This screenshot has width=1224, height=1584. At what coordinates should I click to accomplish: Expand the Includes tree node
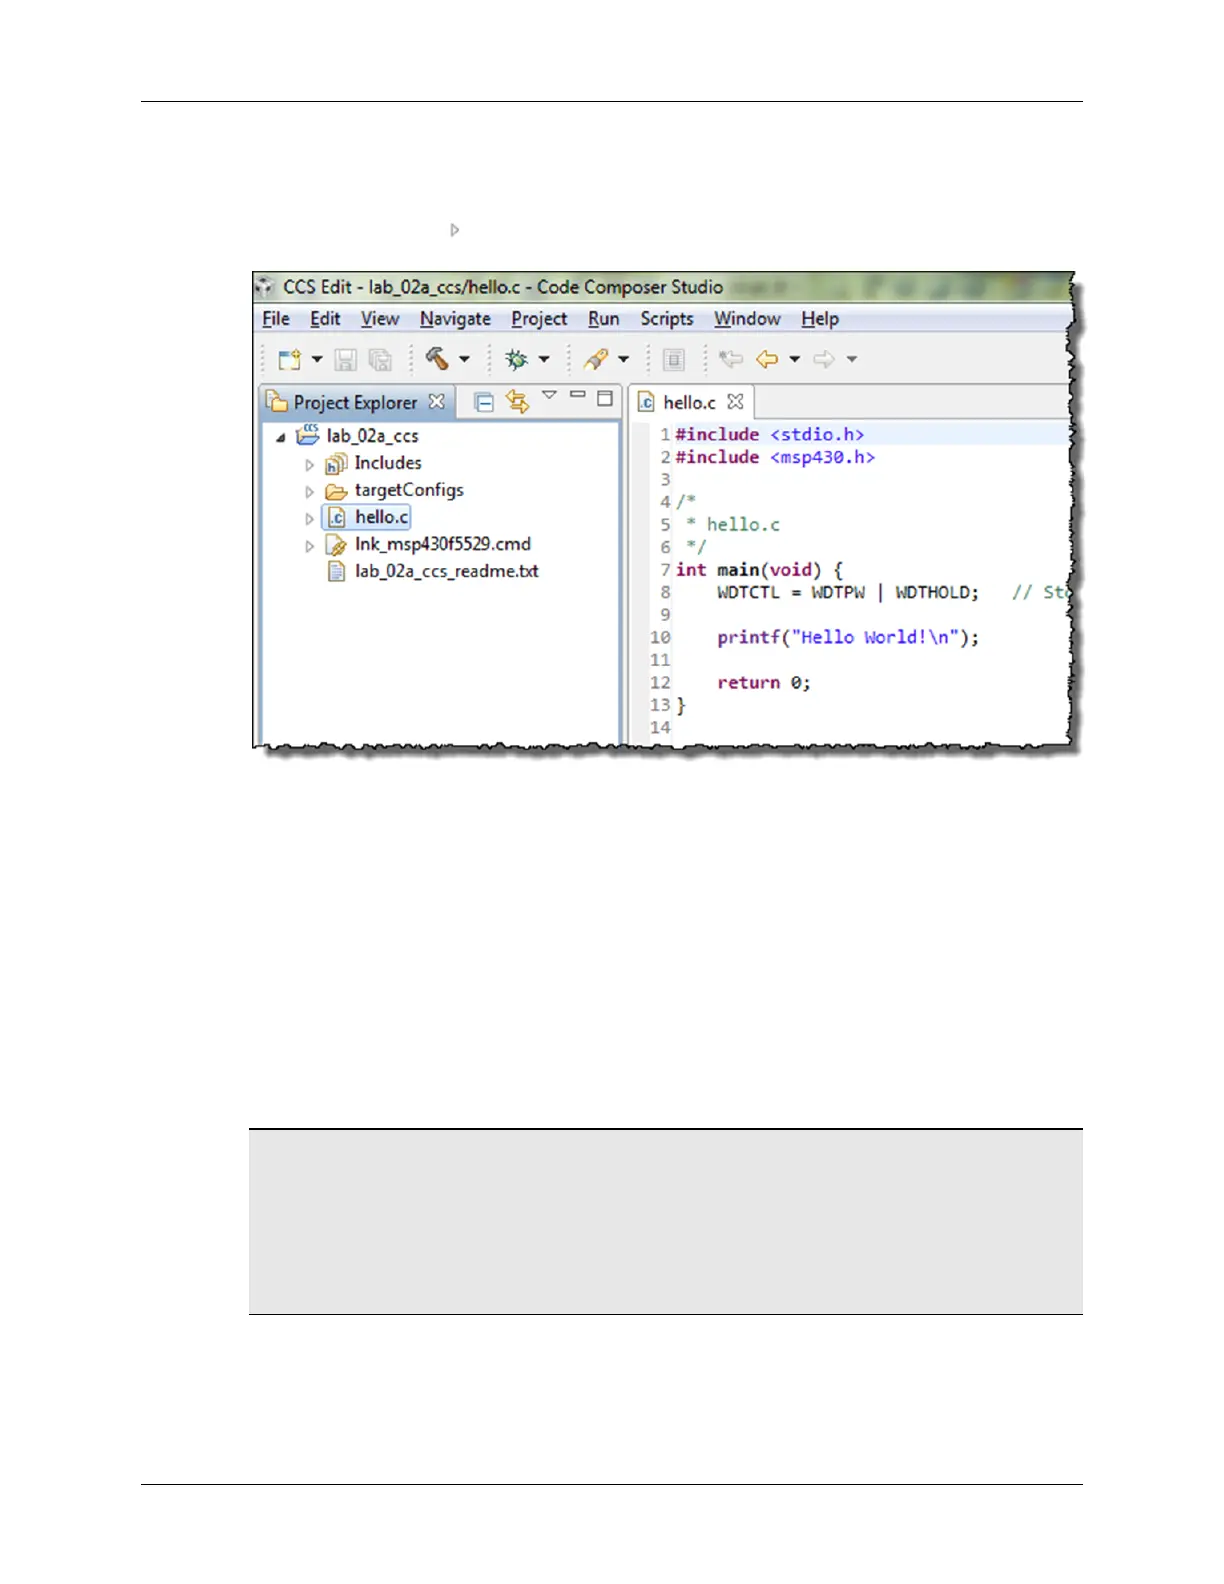310,465
